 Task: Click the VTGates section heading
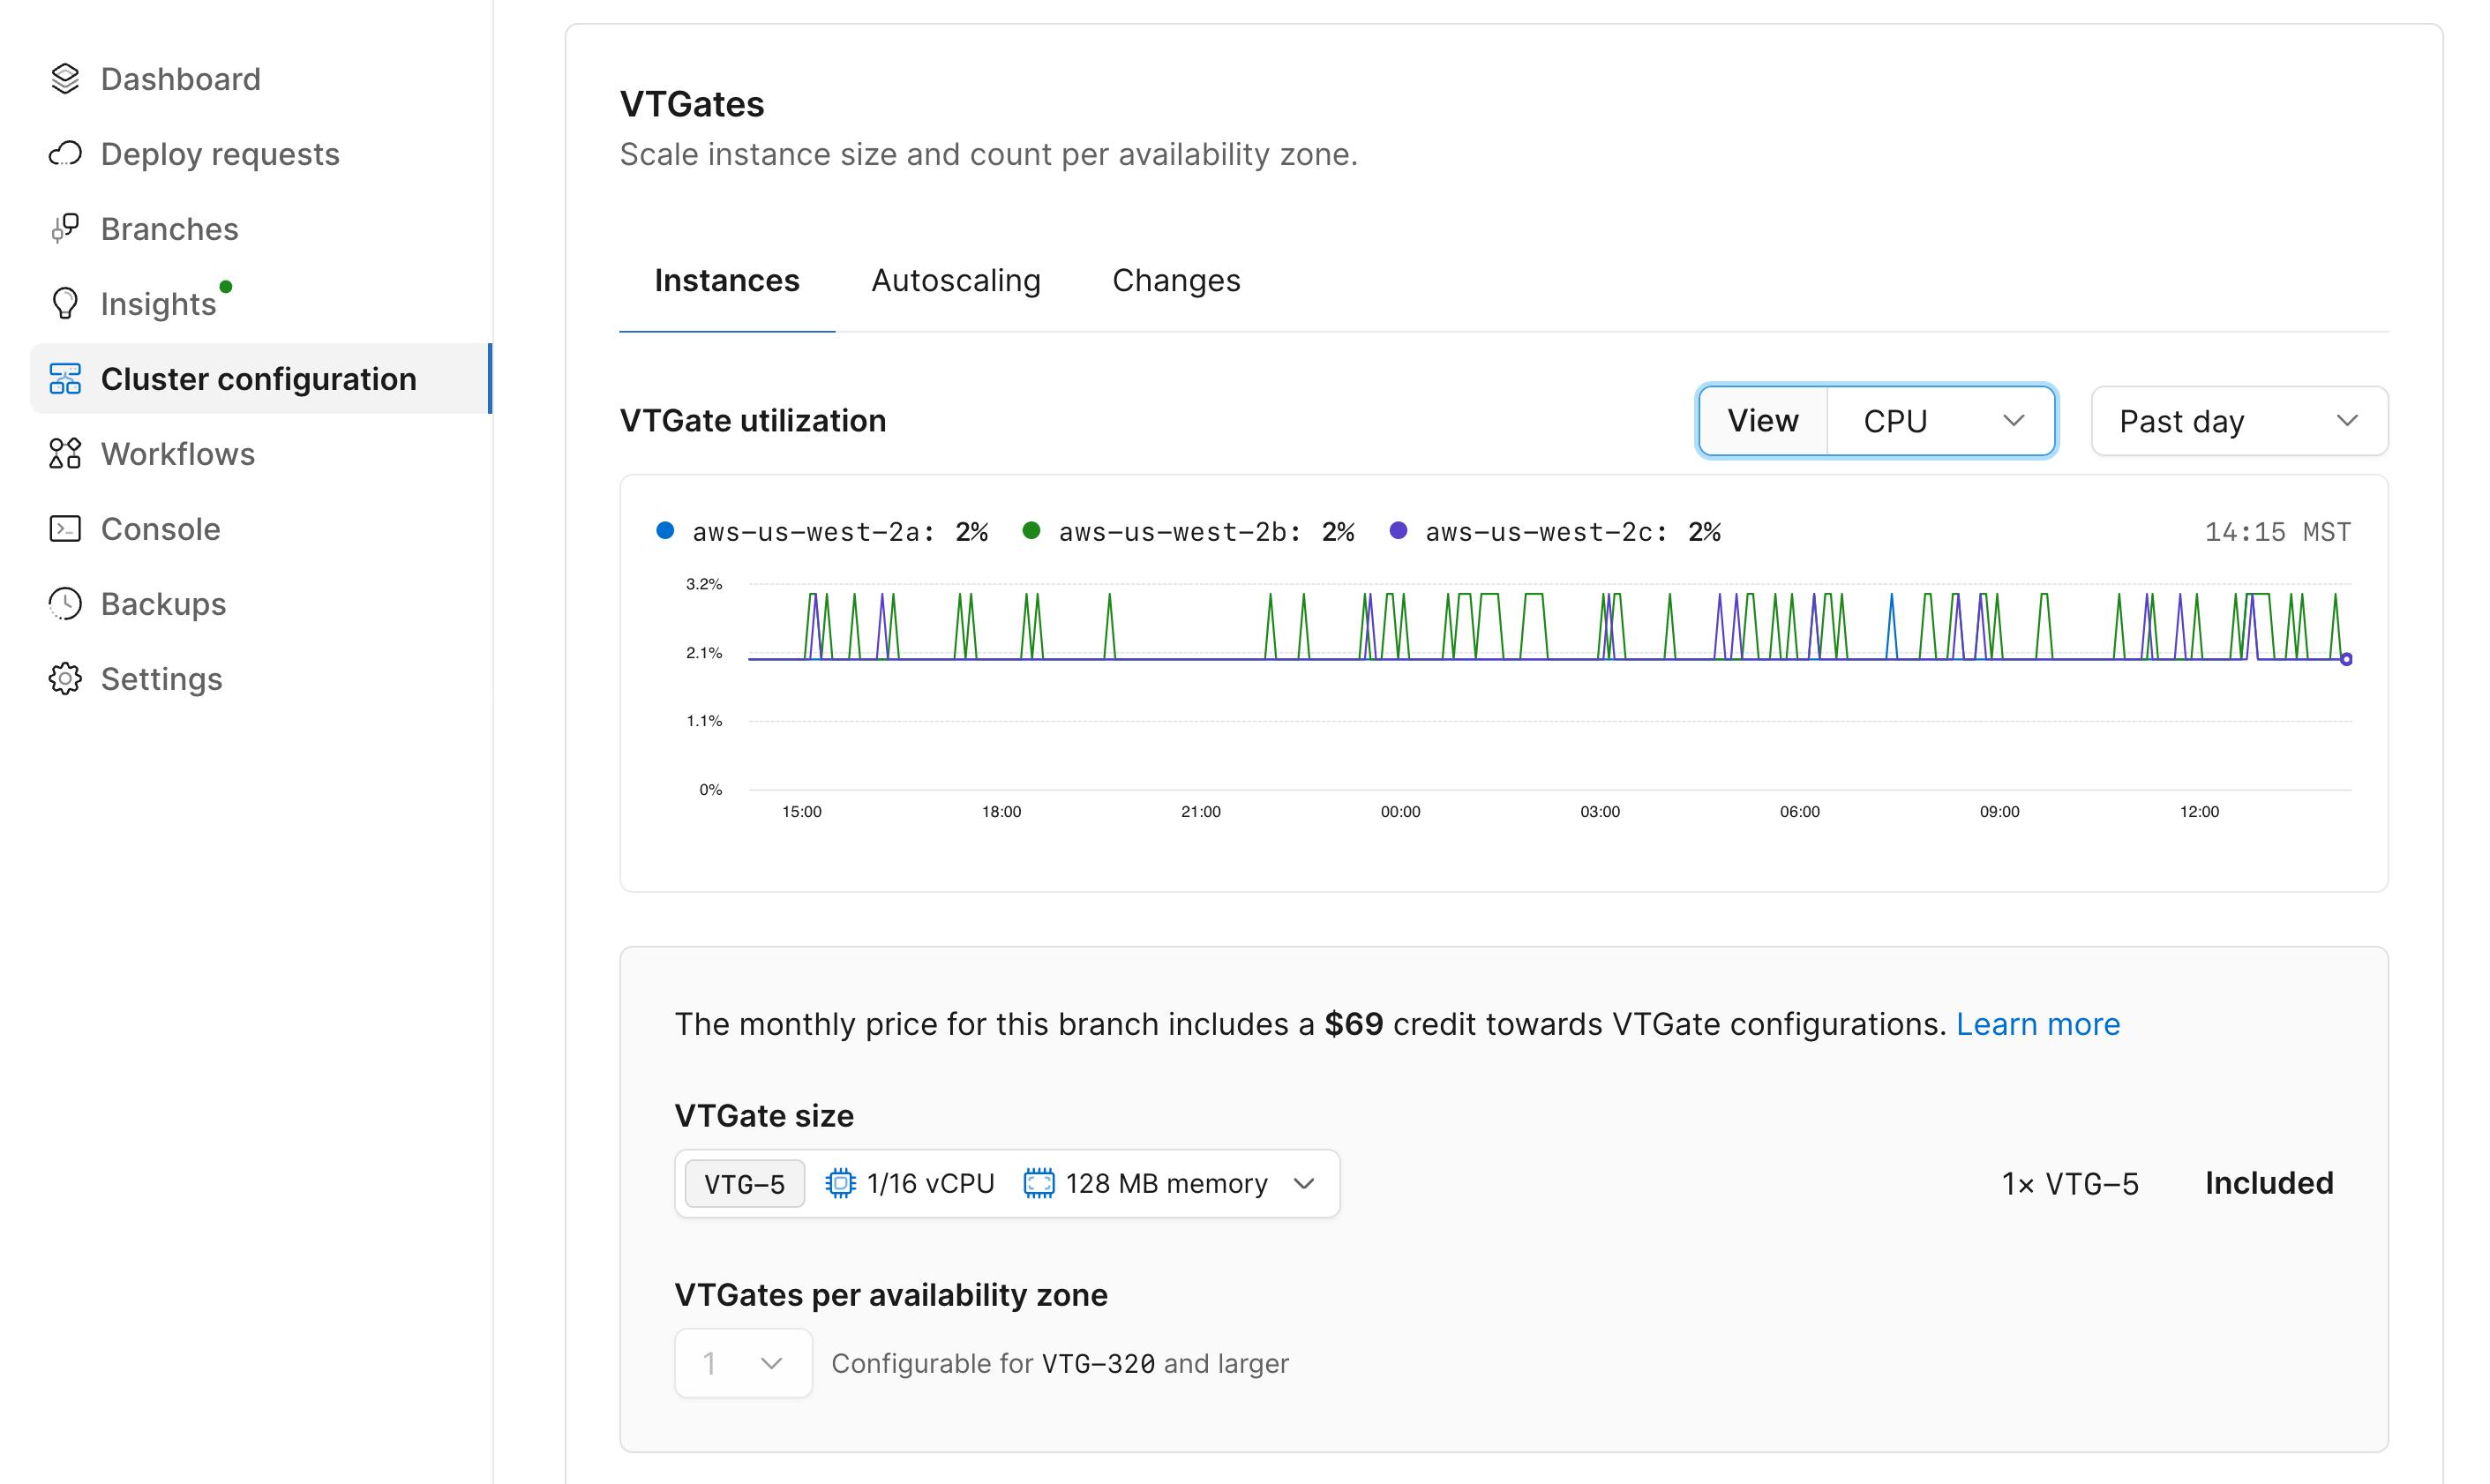tap(692, 104)
